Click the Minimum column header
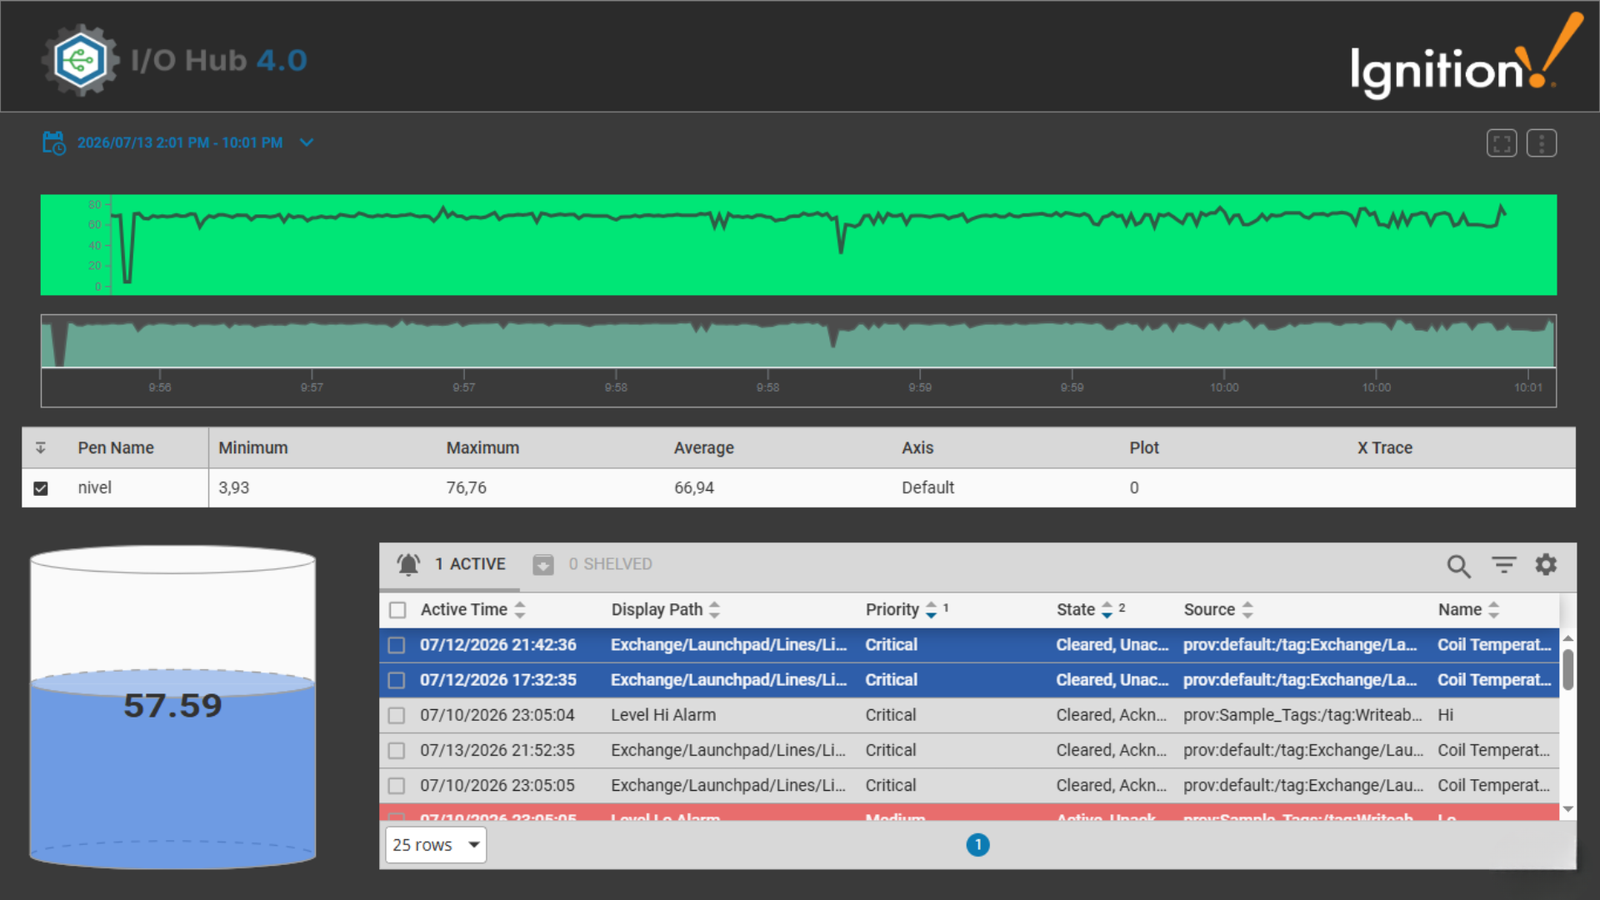1600x900 pixels. (x=253, y=448)
